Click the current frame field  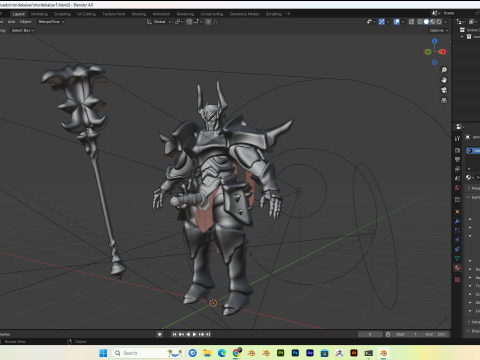[370, 334]
